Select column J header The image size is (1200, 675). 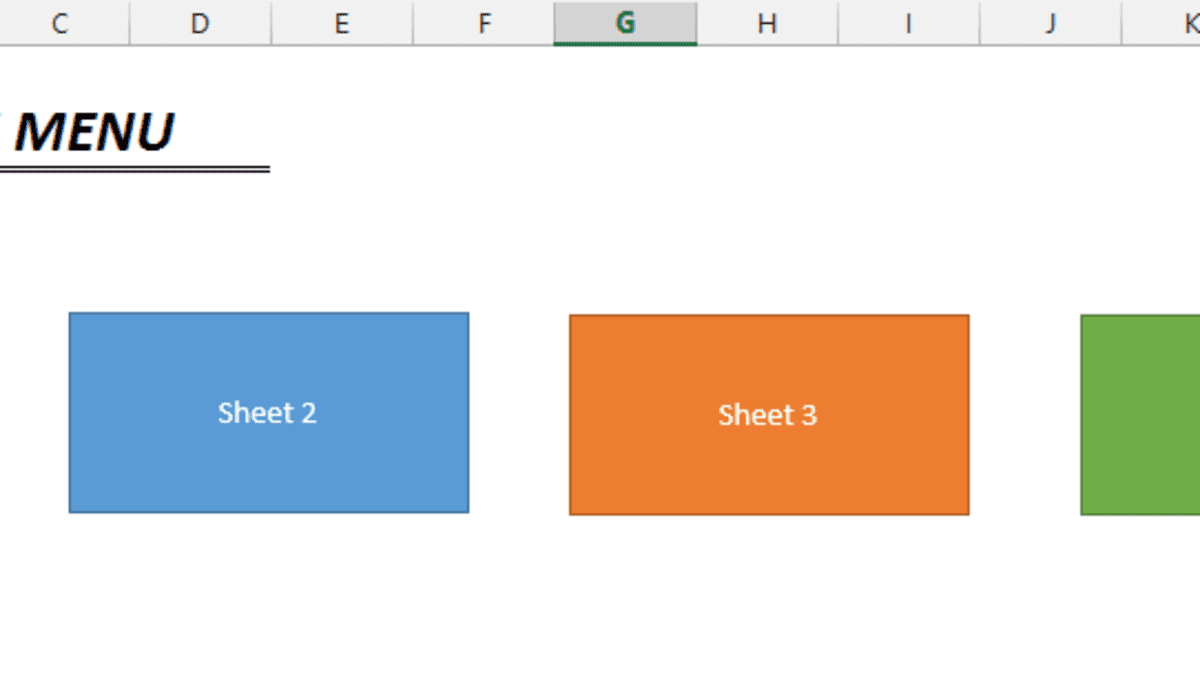point(1048,22)
